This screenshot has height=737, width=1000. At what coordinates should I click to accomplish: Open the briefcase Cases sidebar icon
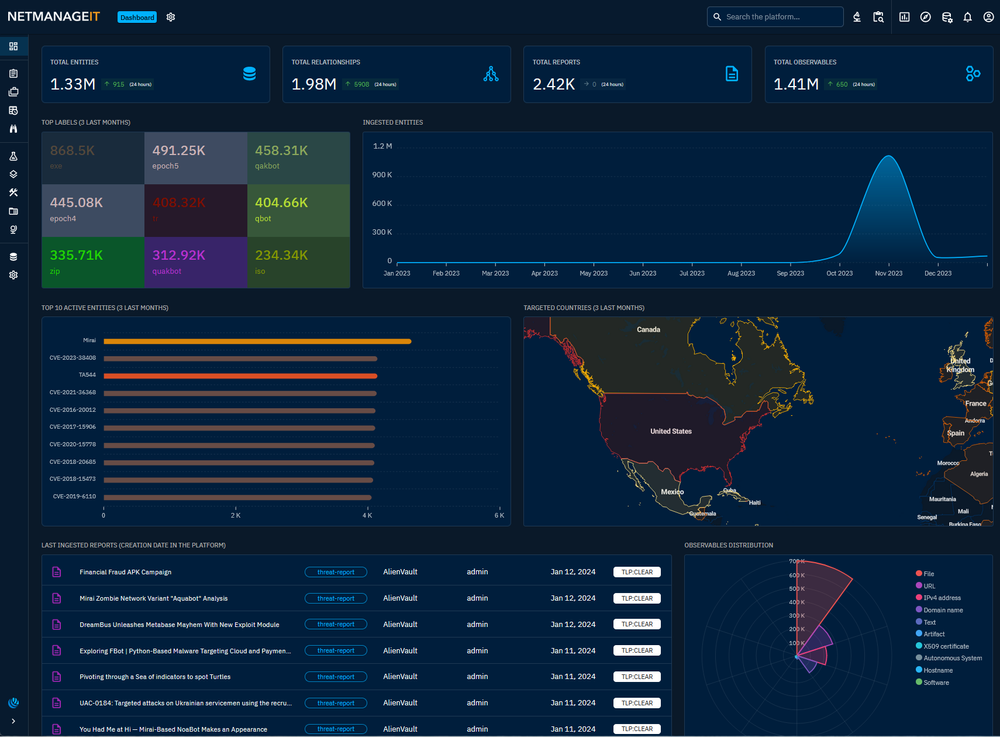(13, 92)
